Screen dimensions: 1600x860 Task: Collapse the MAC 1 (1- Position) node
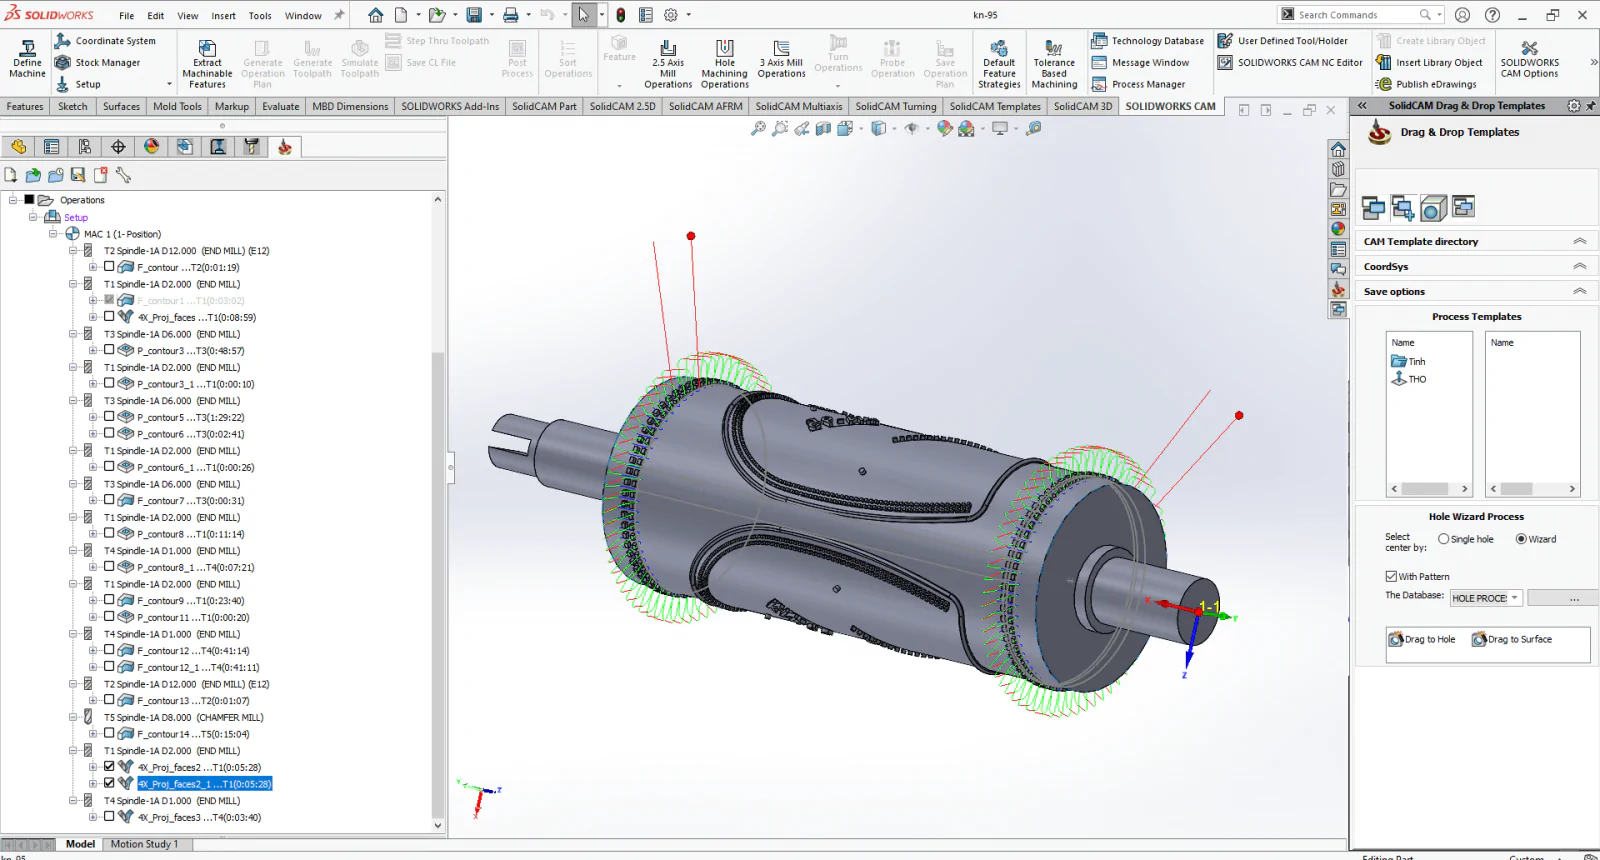point(53,234)
